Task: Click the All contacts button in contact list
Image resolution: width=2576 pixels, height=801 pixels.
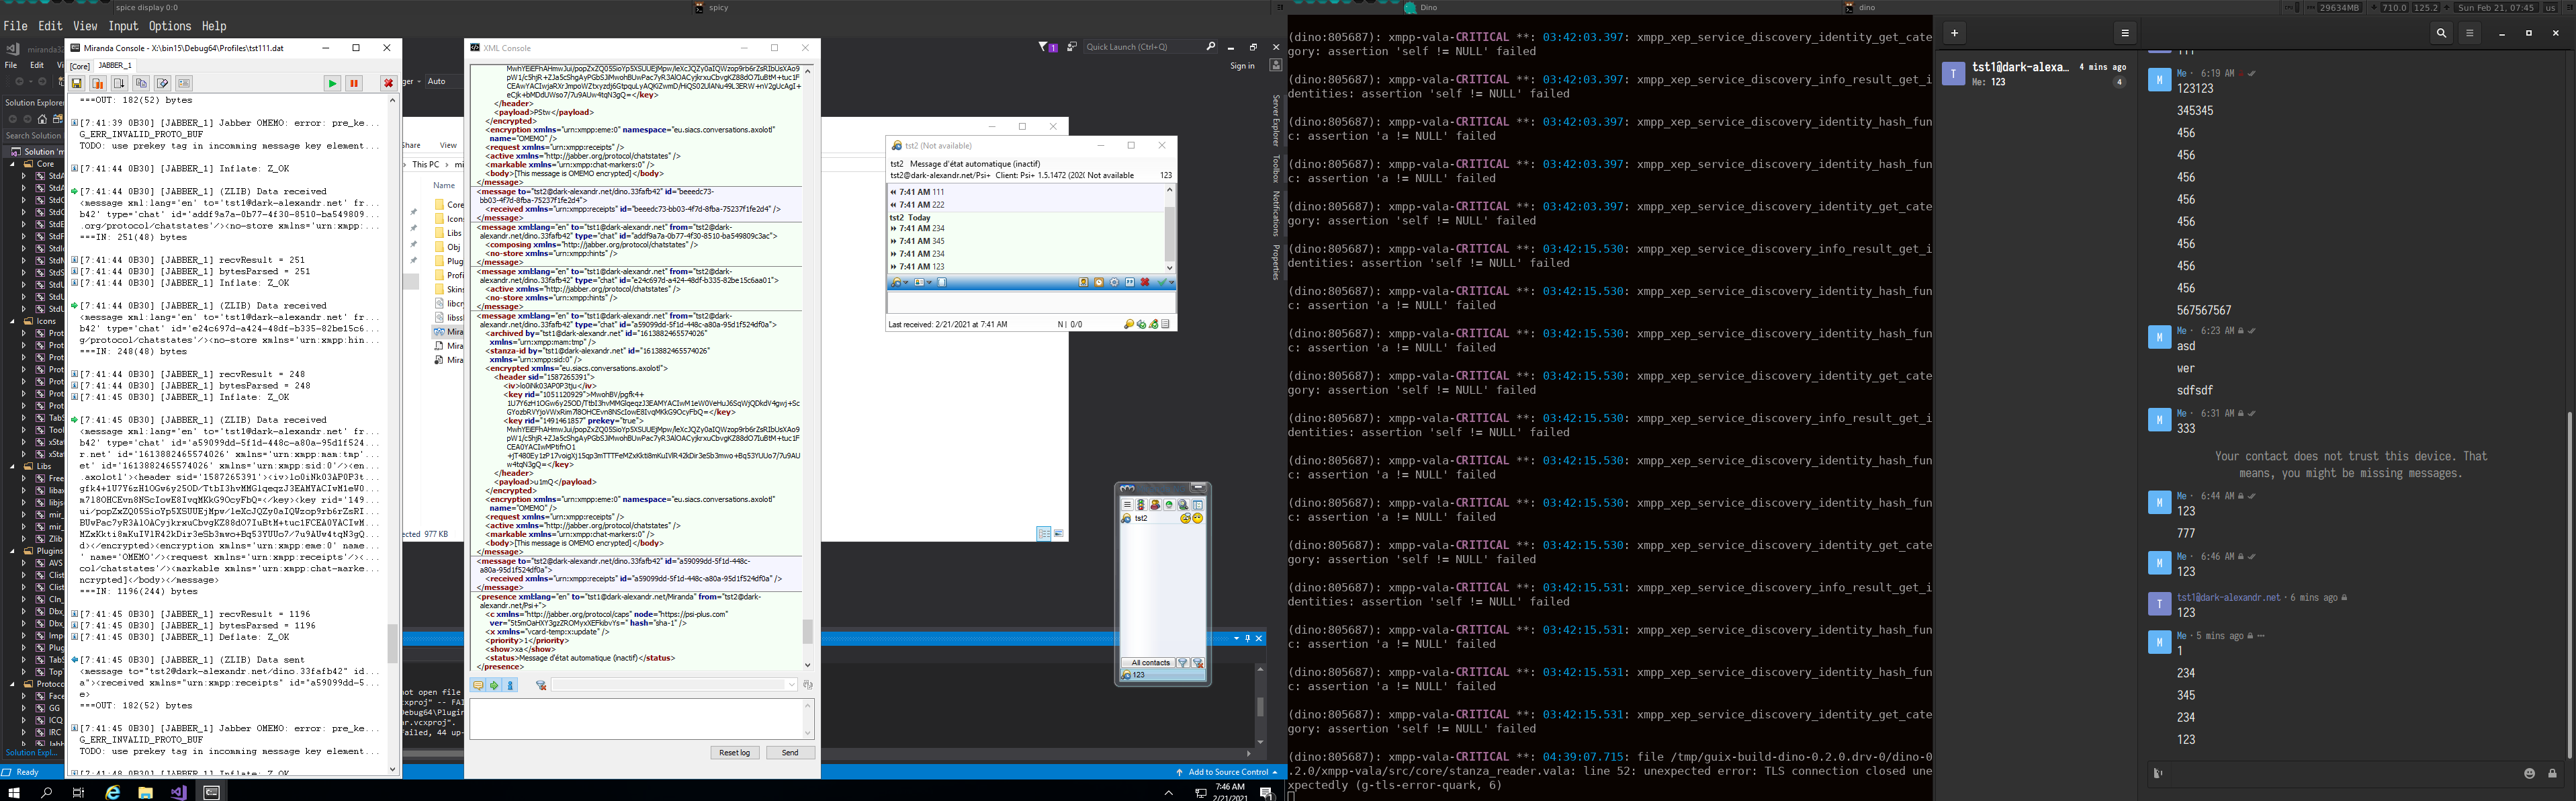Action: pyautogui.click(x=1149, y=663)
